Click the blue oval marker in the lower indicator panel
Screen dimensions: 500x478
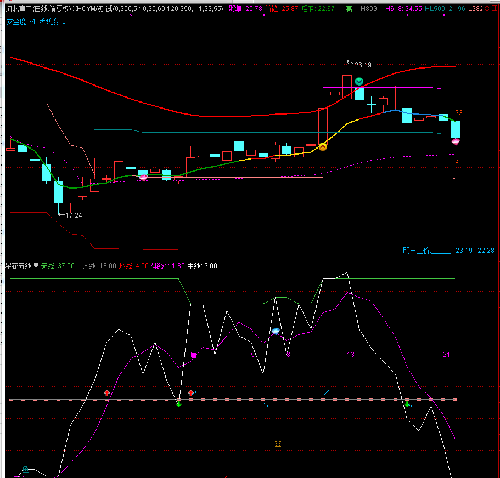pos(276,331)
